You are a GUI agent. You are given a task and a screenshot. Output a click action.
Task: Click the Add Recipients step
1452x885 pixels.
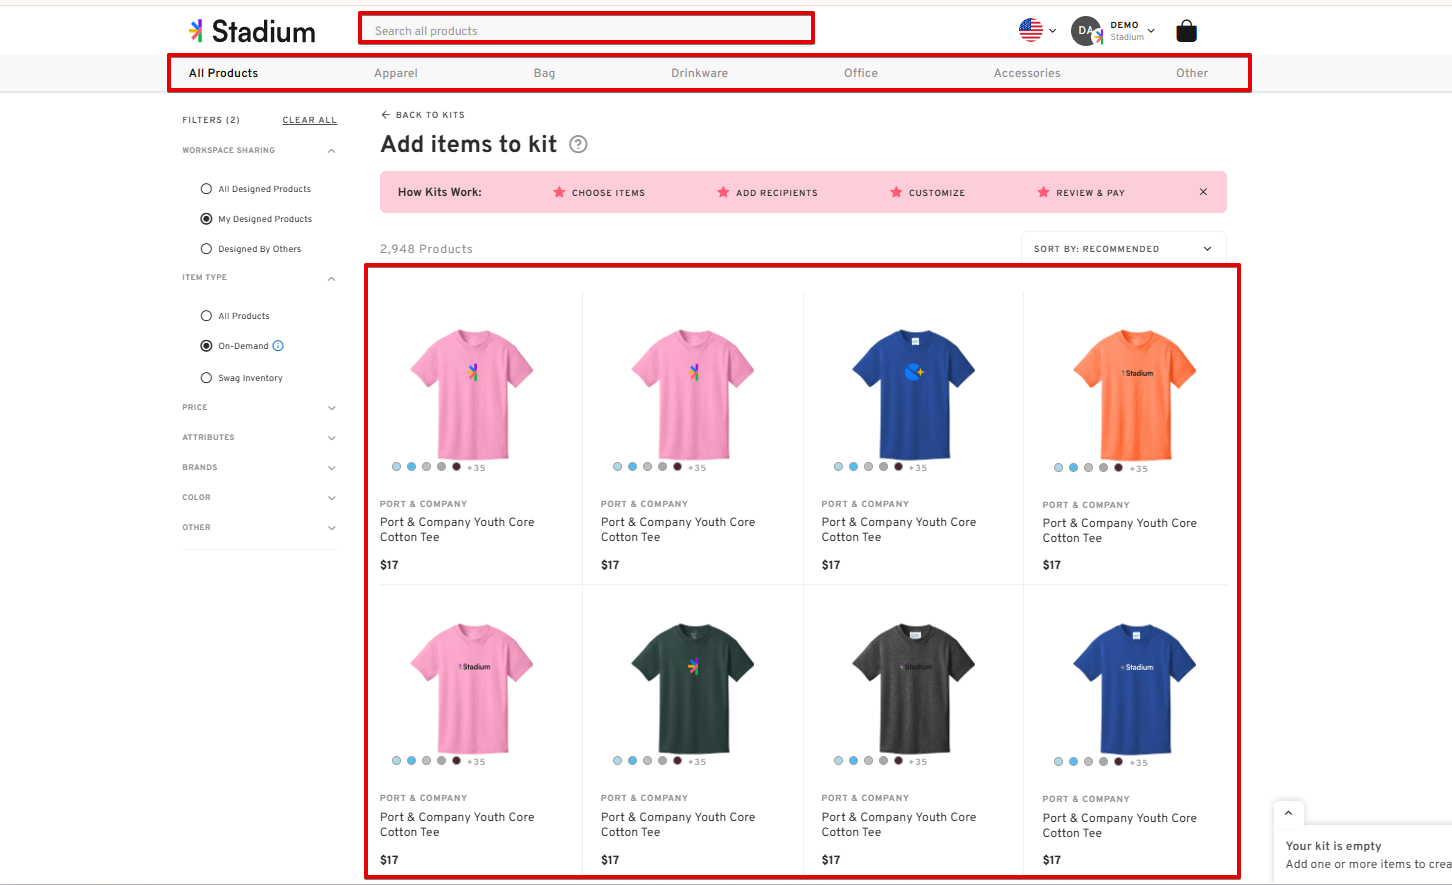click(x=767, y=192)
